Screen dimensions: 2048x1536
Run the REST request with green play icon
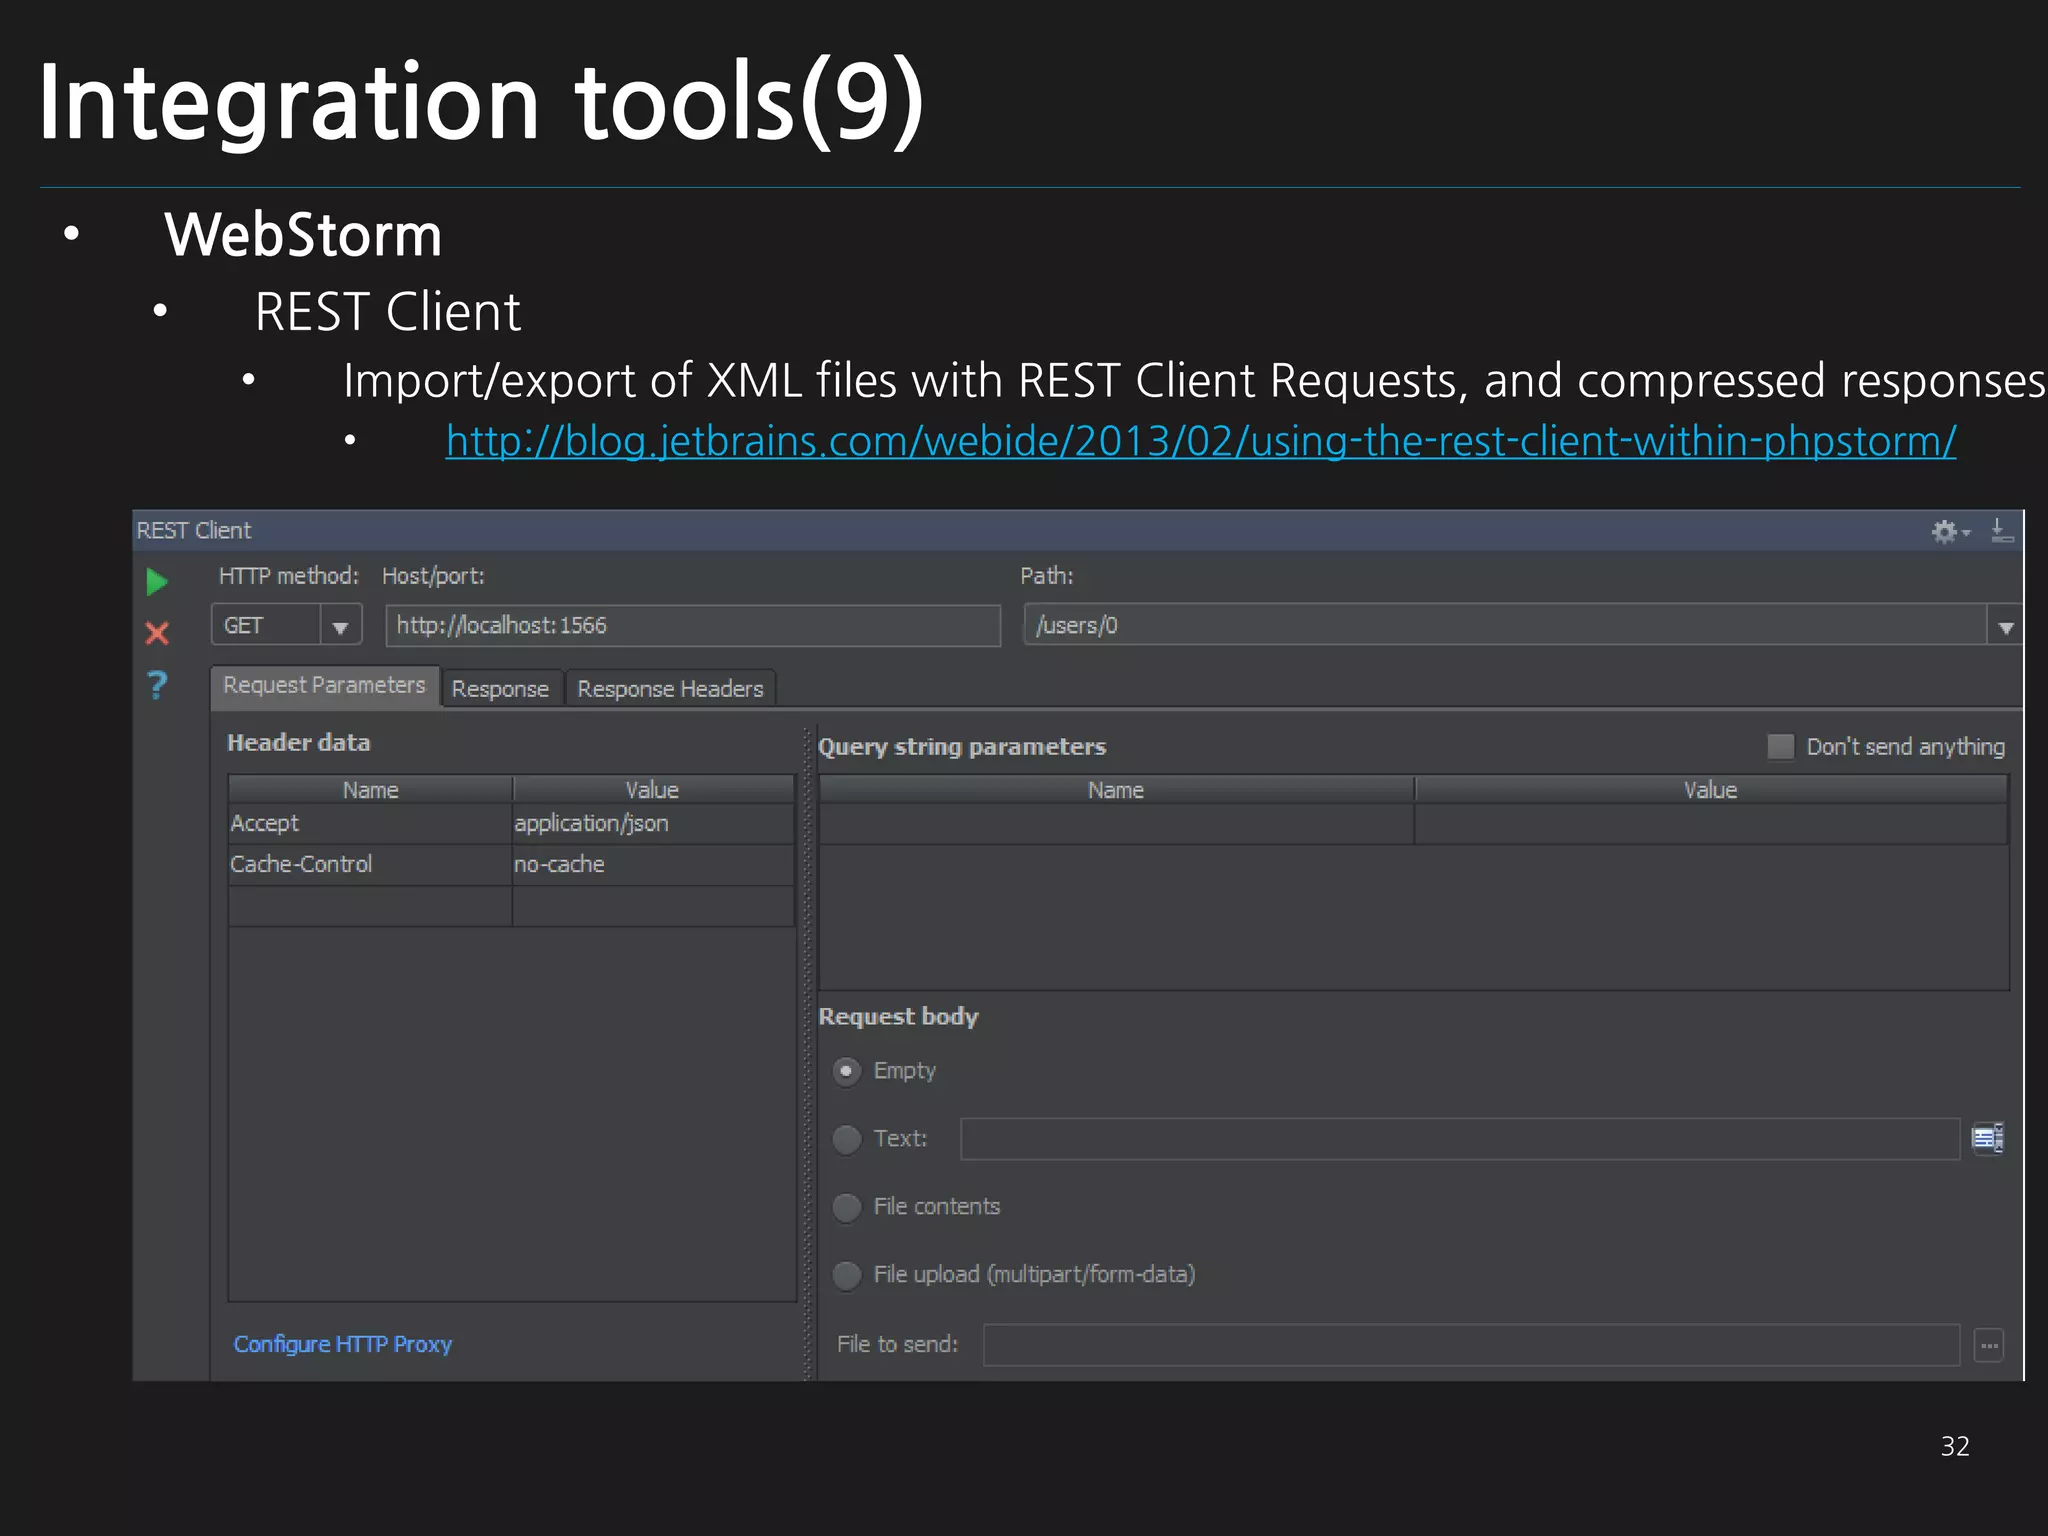coord(157,581)
